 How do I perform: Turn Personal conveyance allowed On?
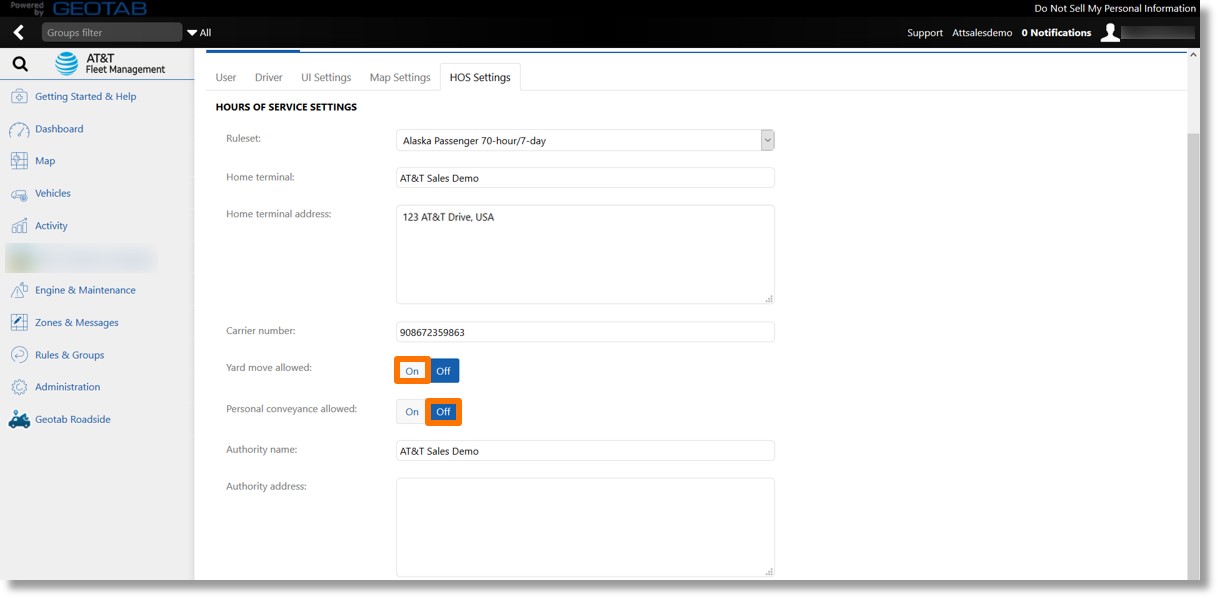pyautogui.click(x=412, y=412)
